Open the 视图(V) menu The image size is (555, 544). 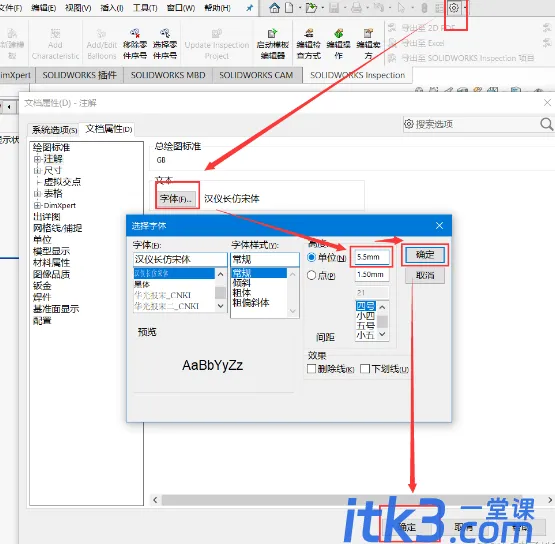click(78, 7)
